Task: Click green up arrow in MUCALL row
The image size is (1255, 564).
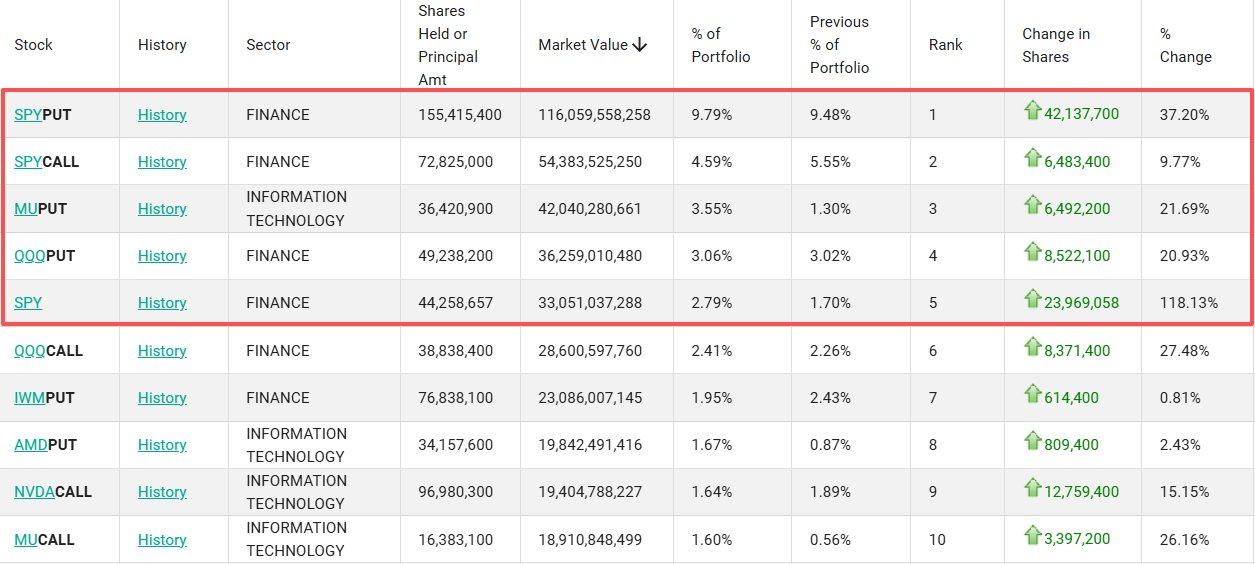Action: [x=1032, y=535]
